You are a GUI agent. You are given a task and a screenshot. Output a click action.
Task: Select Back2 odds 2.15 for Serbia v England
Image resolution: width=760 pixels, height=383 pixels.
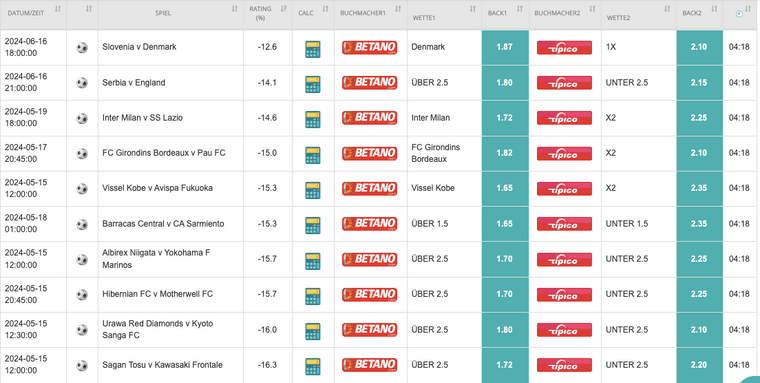(x=699, y=83)
